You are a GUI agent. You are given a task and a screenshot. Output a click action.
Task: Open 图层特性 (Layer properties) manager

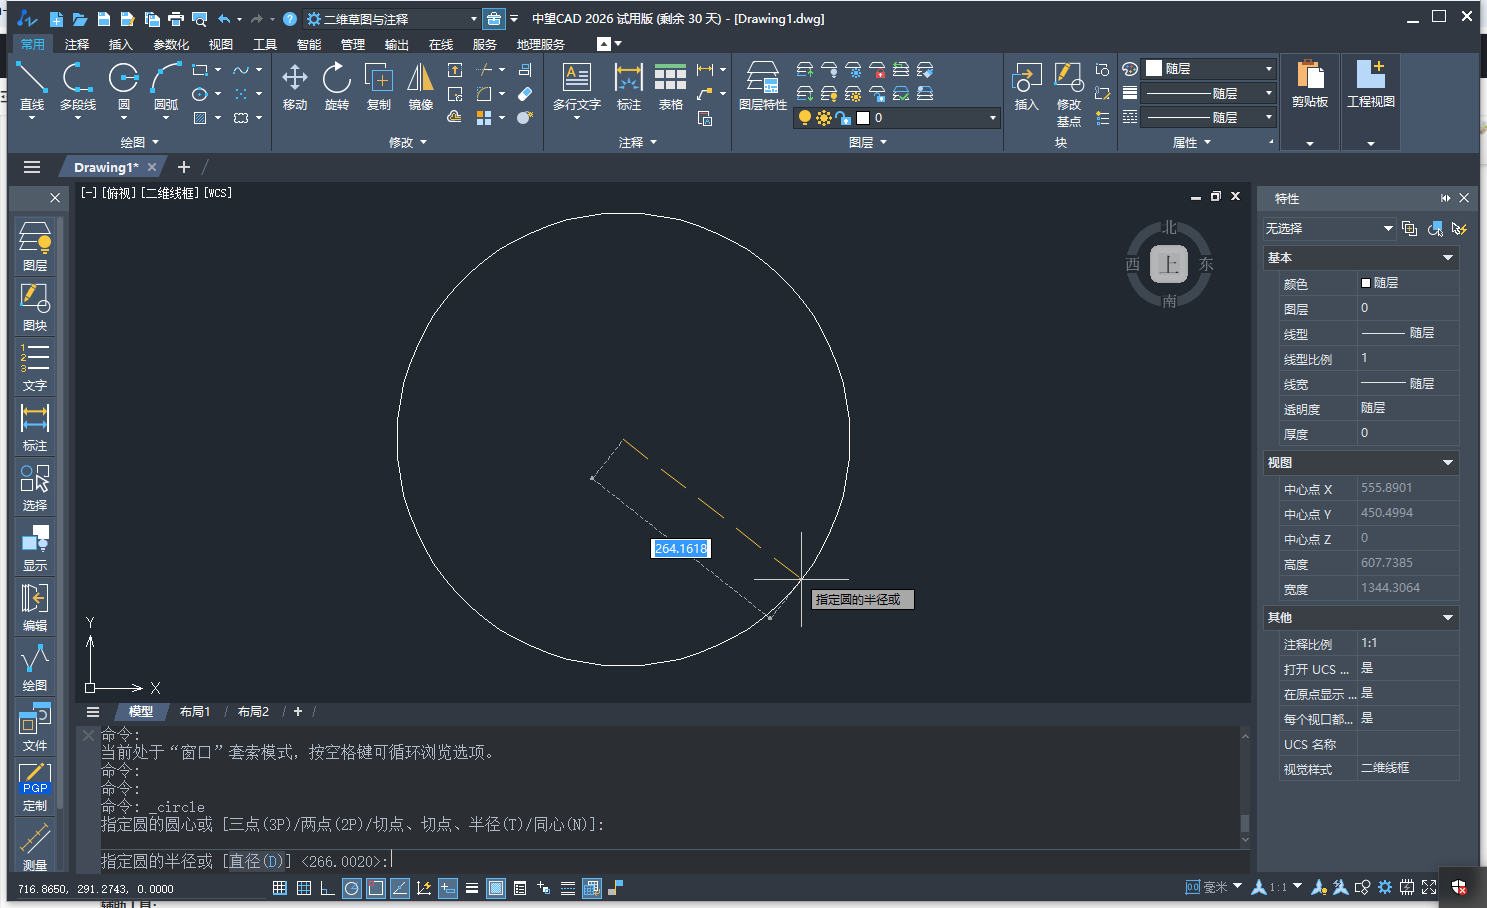[x=763, y=86]
